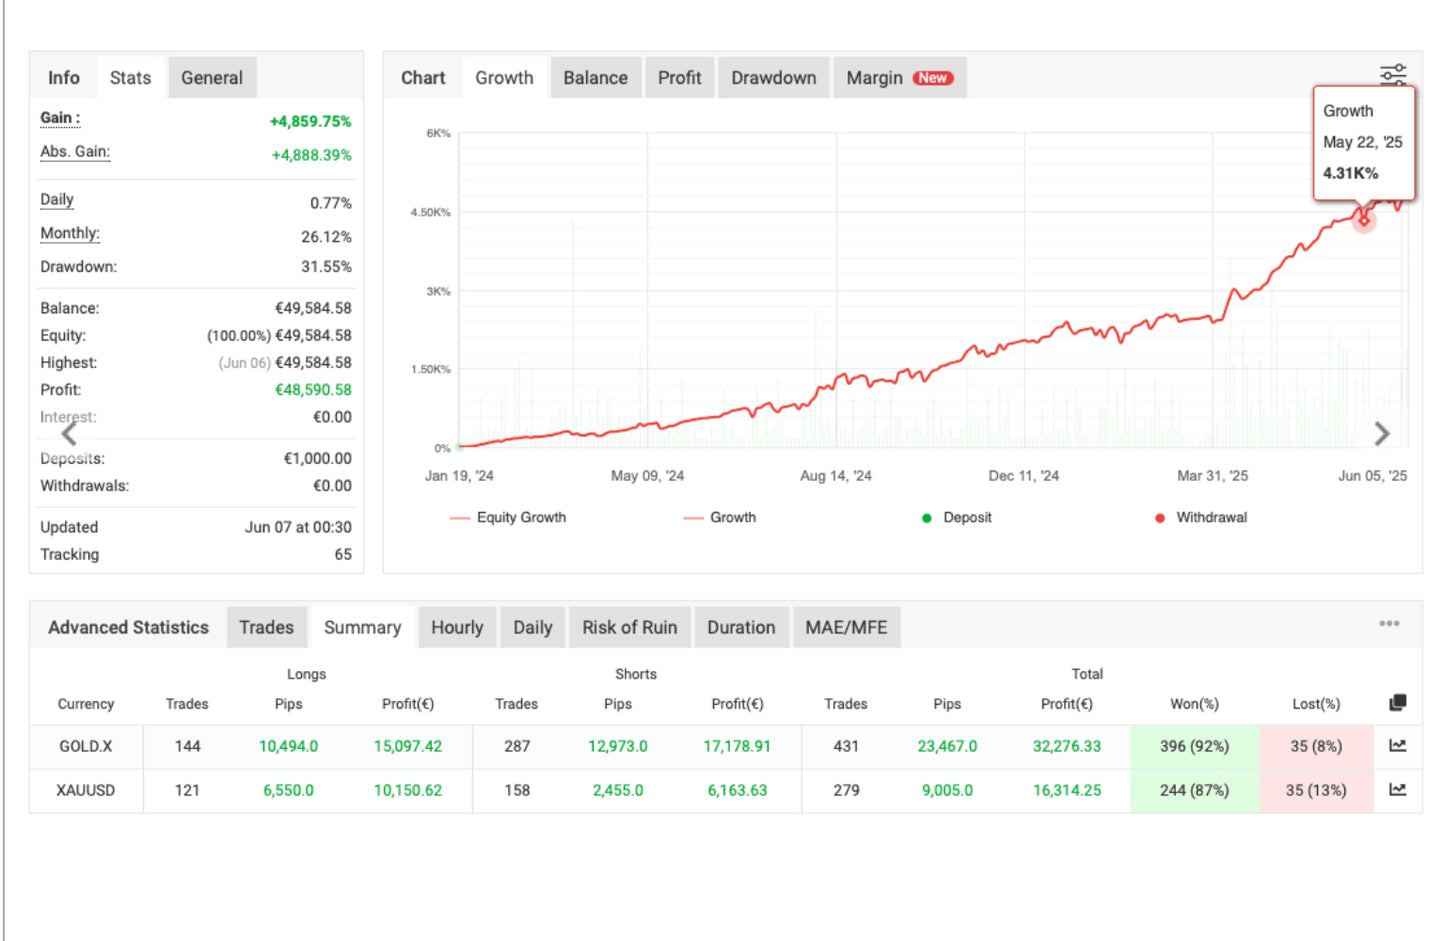Open the MAE/MFE tab
The image size is (1445, 941).
tap(846, 628)
